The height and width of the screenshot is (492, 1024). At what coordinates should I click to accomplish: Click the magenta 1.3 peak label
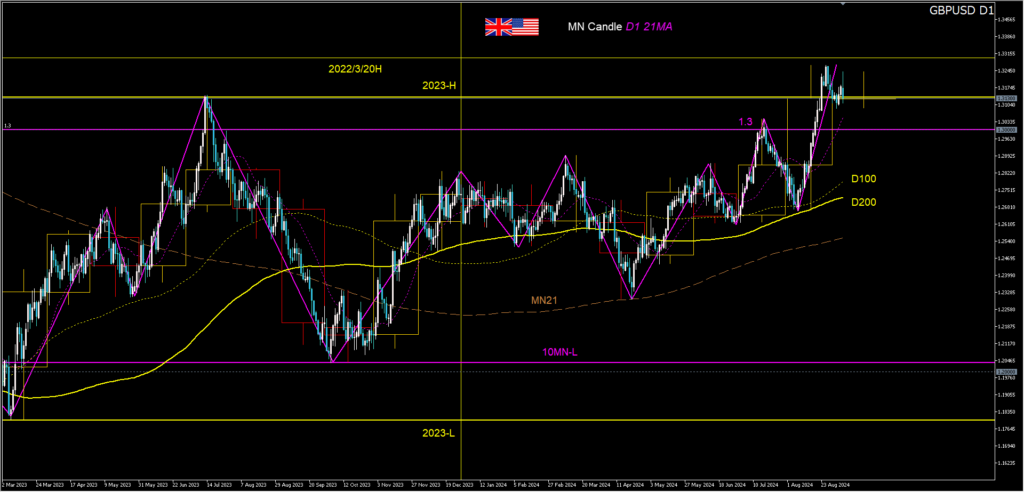[x=745, y=122]
